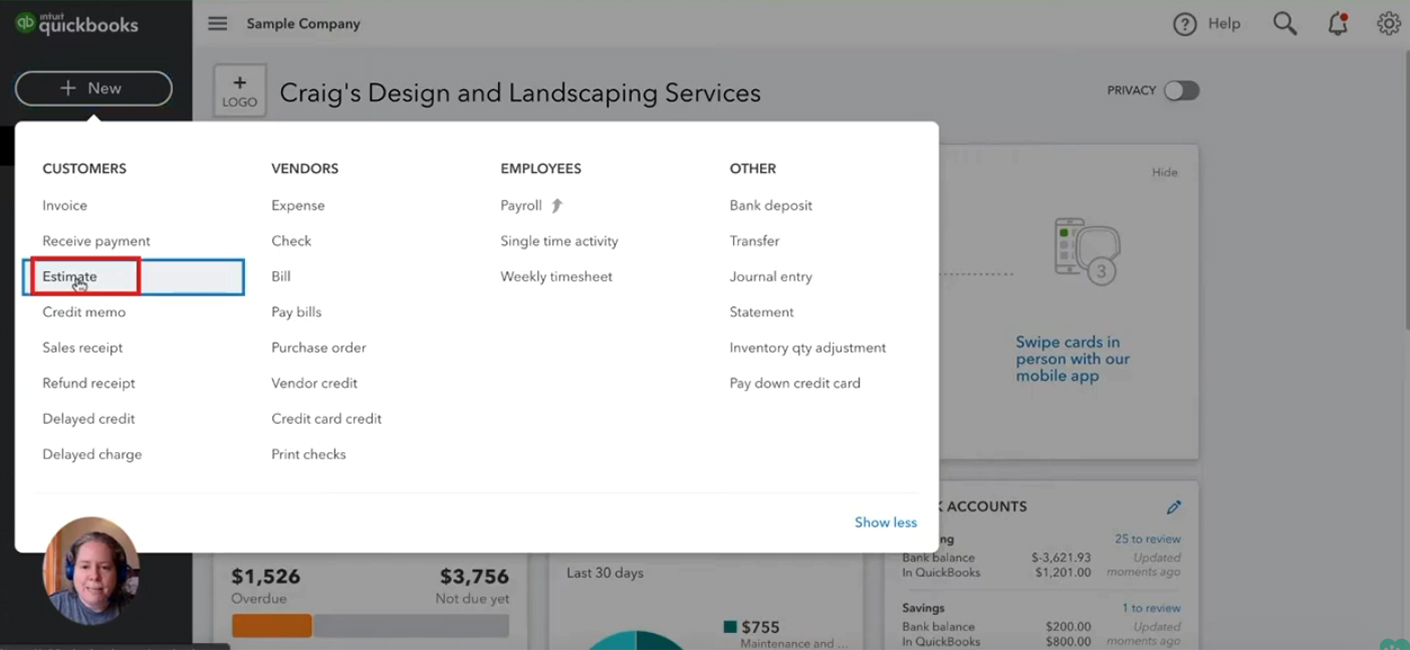This screenshot has width=1410, height=650.
Task: Open the search magnifier
Action: tap(1284, 24)
